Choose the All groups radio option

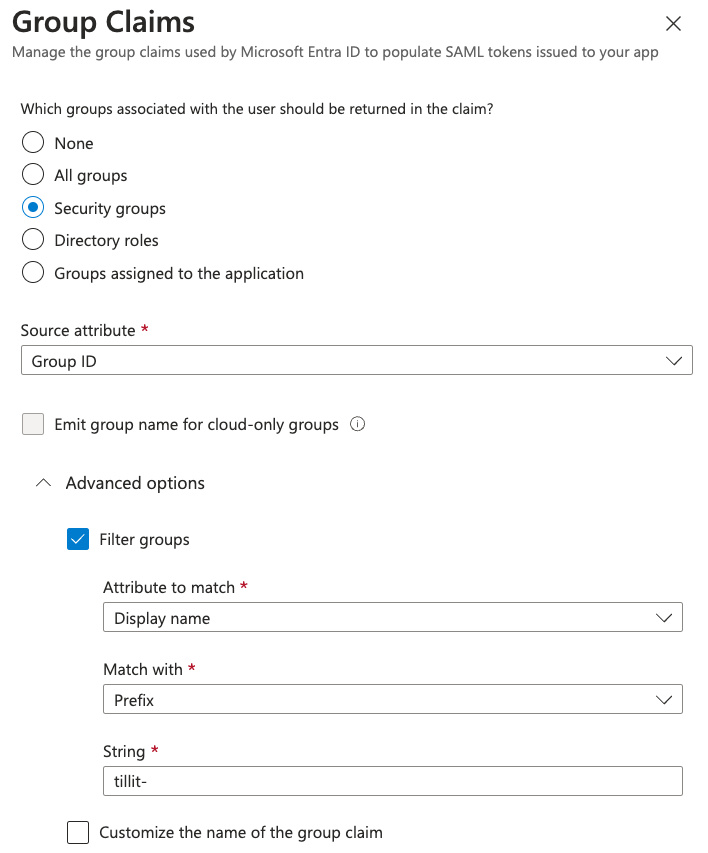[x=33, y=175]
